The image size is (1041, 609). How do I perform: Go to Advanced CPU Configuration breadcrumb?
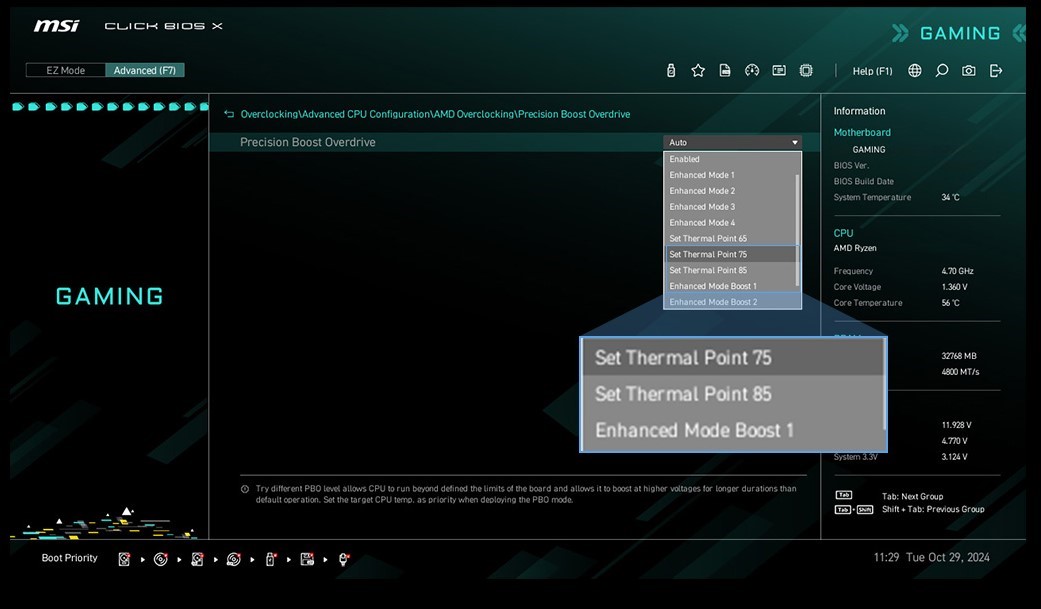click(366, 114)
